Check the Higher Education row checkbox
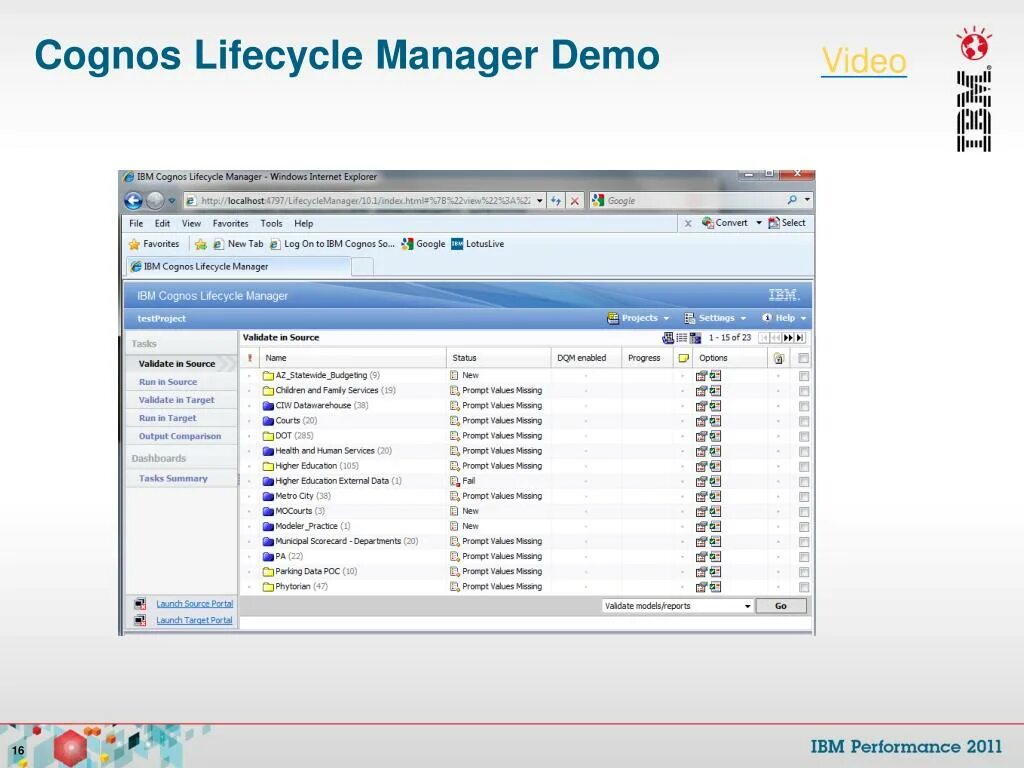The height and width of the screenshot is (768, 1024). [804, 466]
